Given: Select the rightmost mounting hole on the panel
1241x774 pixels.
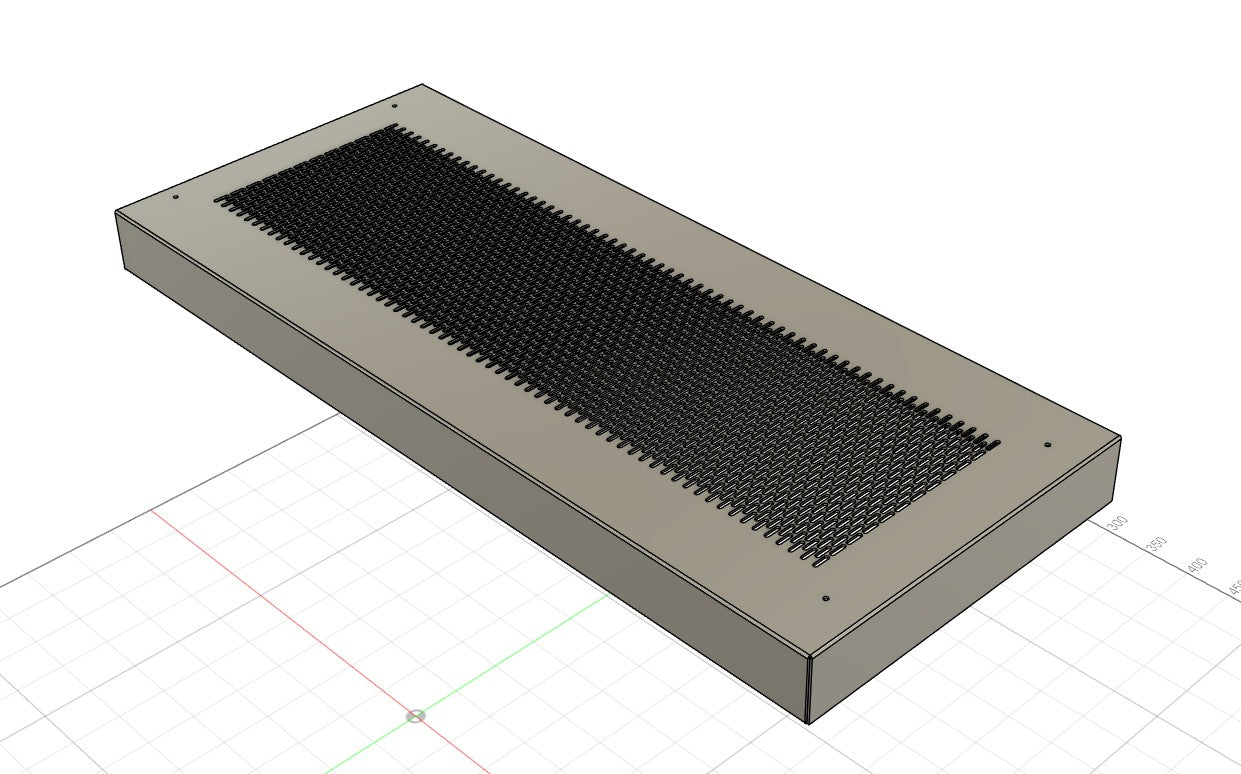Looking at the screenshot, I should tap(1047, 445).
